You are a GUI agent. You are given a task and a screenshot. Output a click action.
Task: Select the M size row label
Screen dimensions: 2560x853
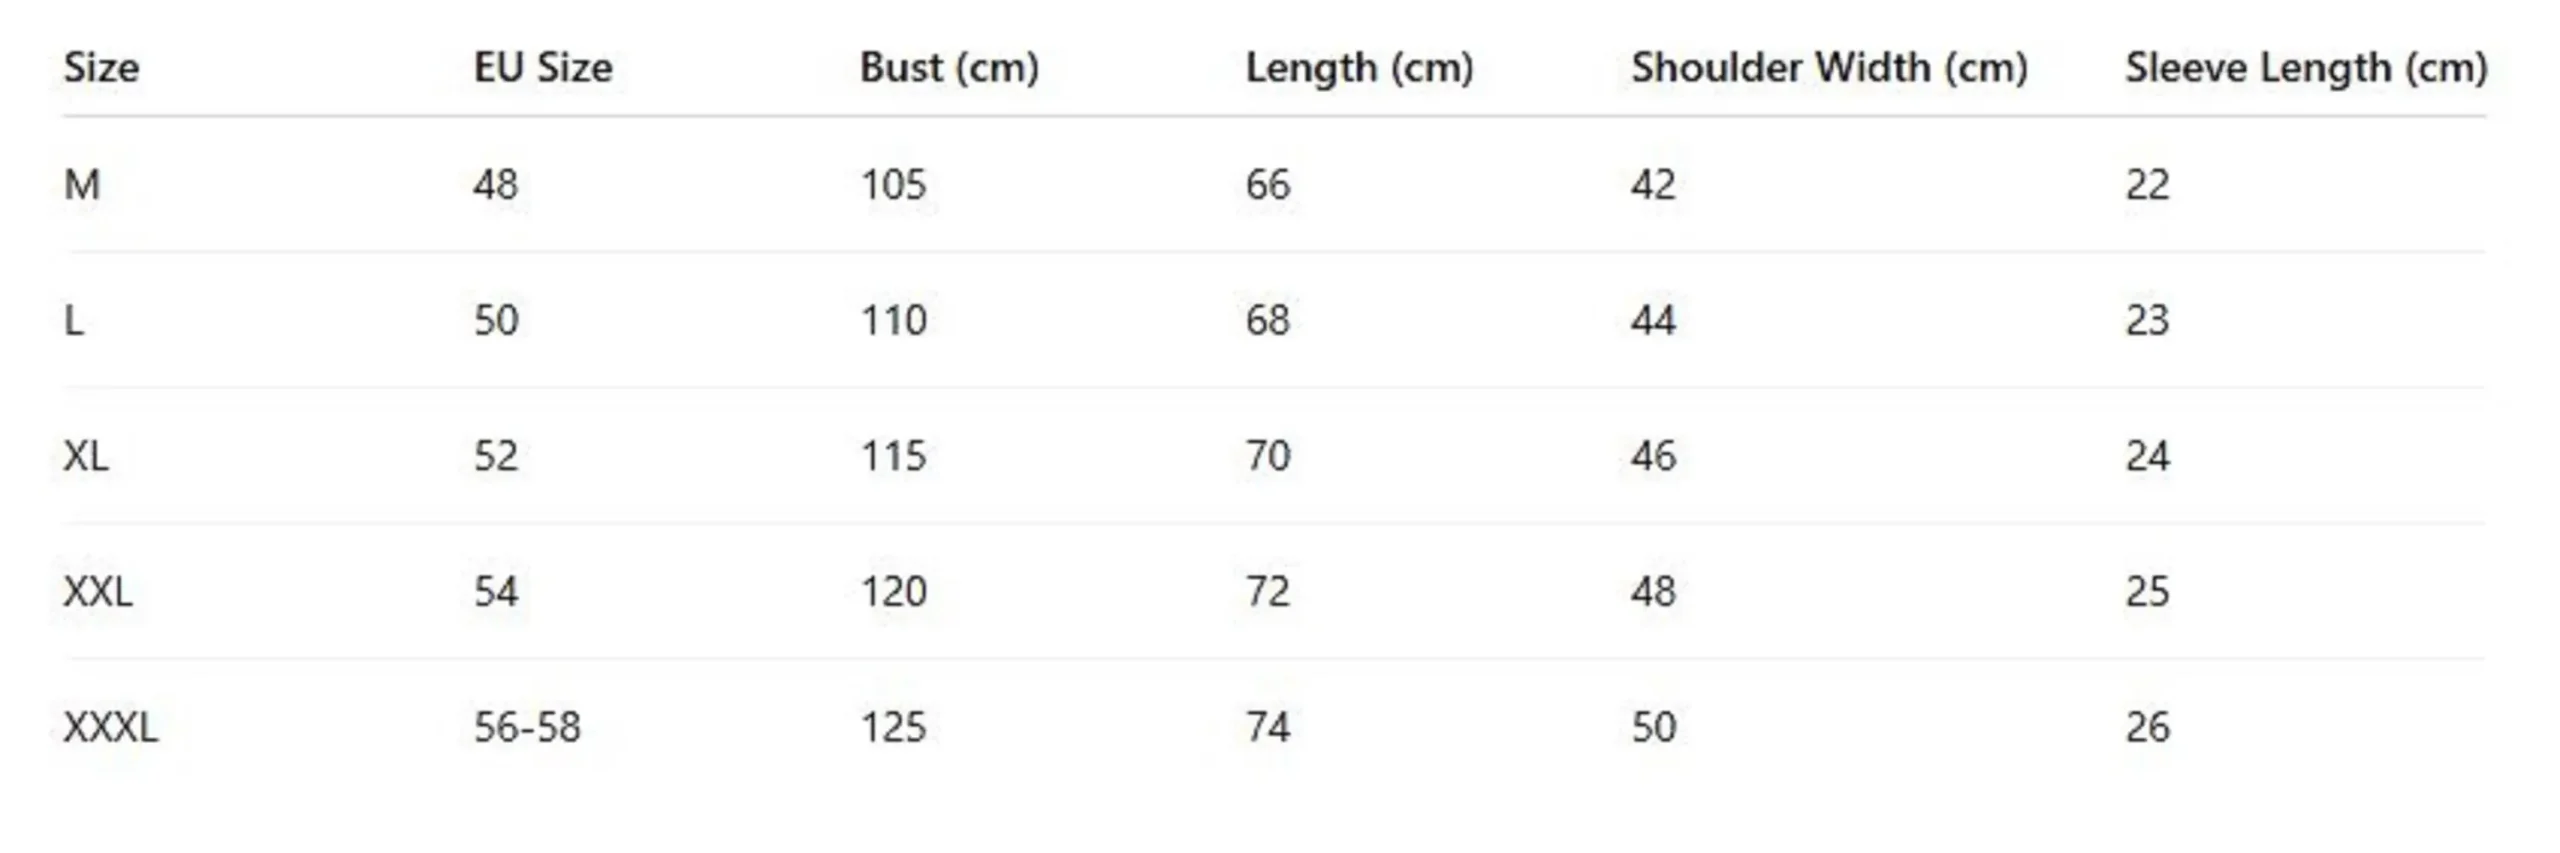(82, 185)
